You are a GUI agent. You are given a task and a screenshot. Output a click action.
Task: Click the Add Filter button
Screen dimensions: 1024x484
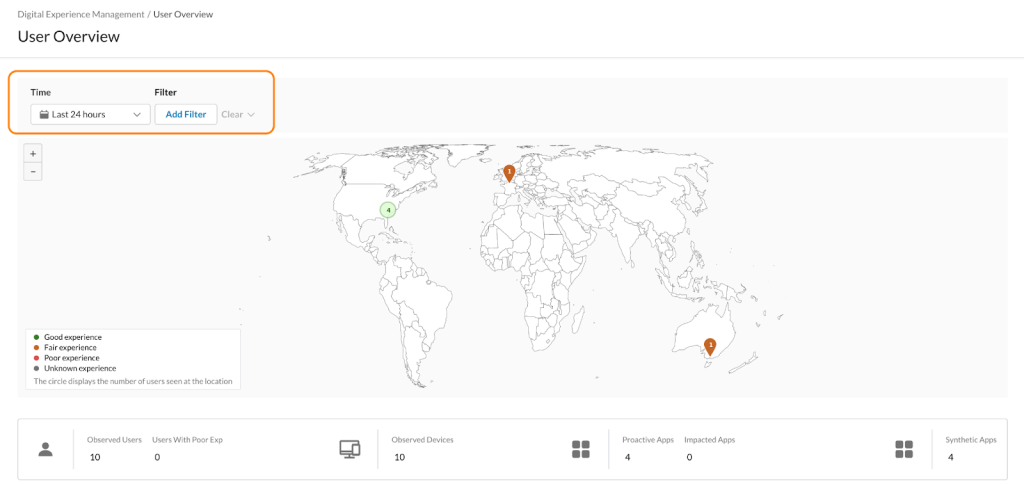click(x=186, y=114)
